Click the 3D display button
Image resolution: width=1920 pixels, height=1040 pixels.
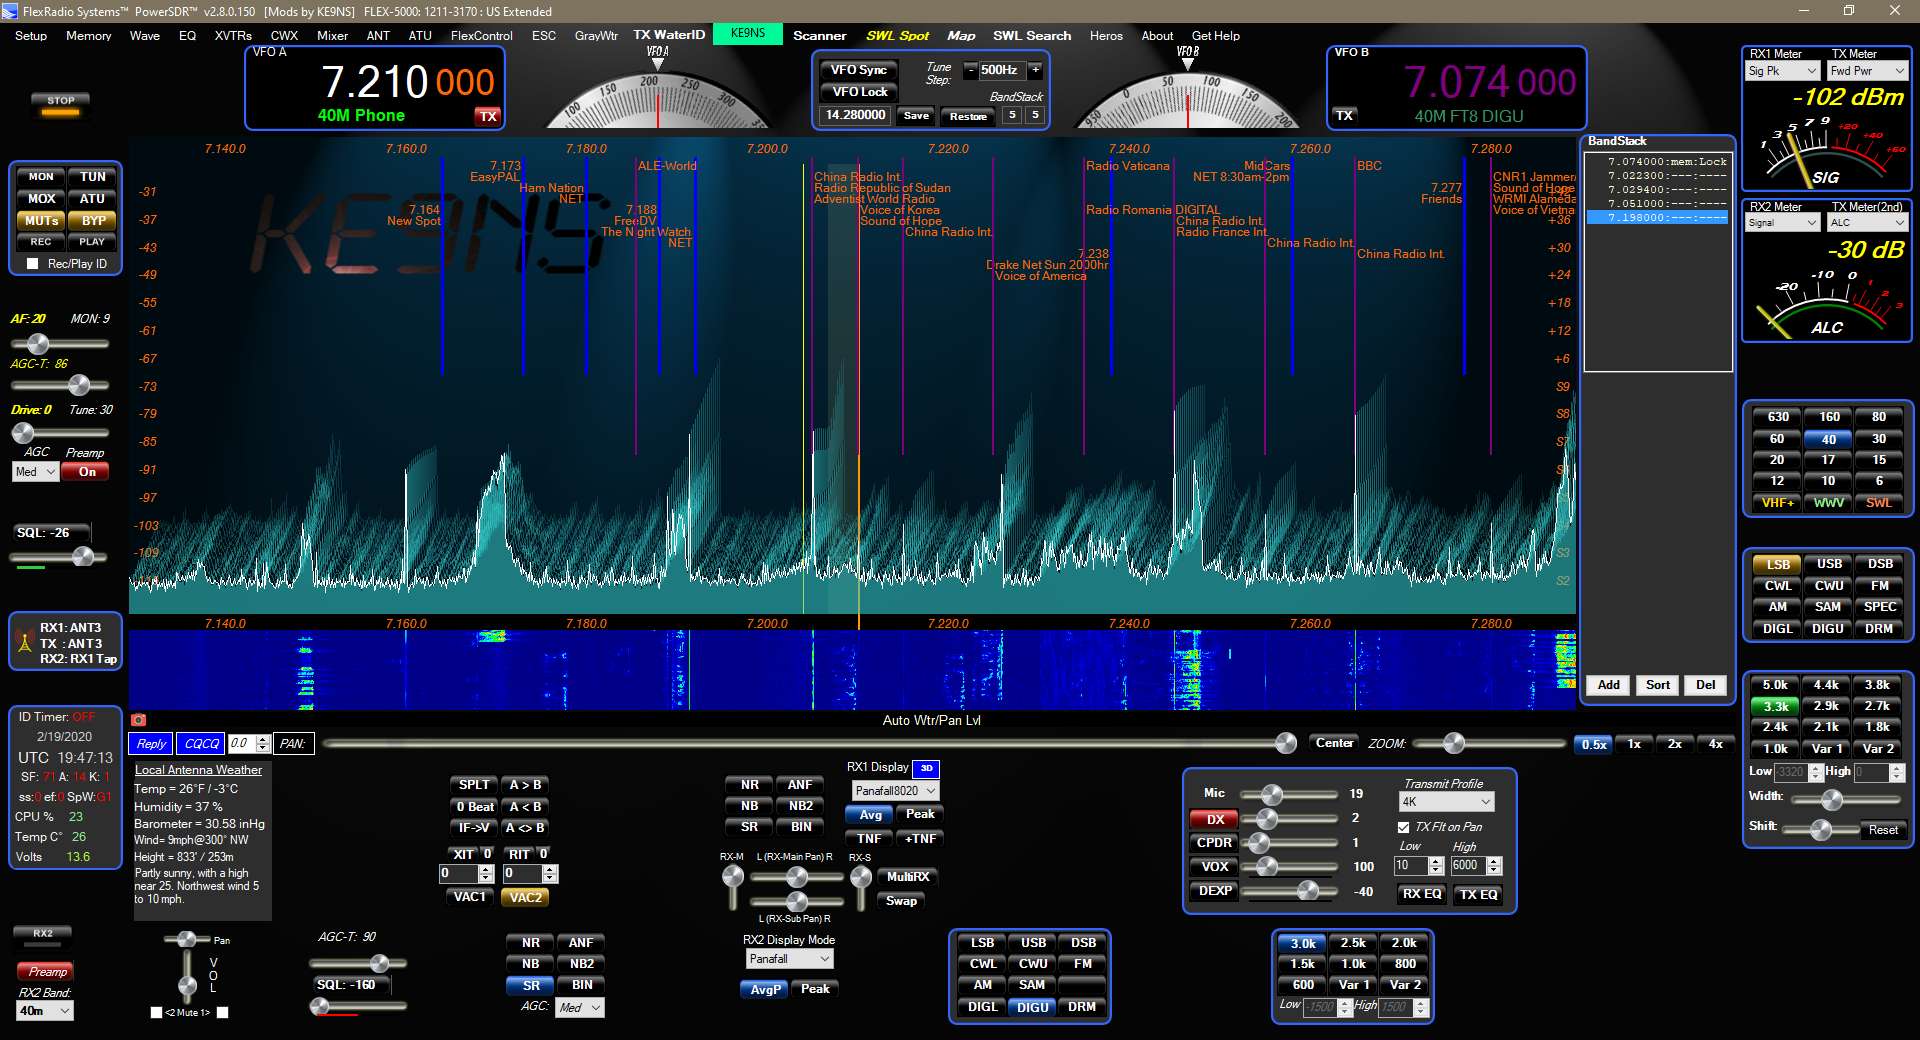click(x=927, y=768)
